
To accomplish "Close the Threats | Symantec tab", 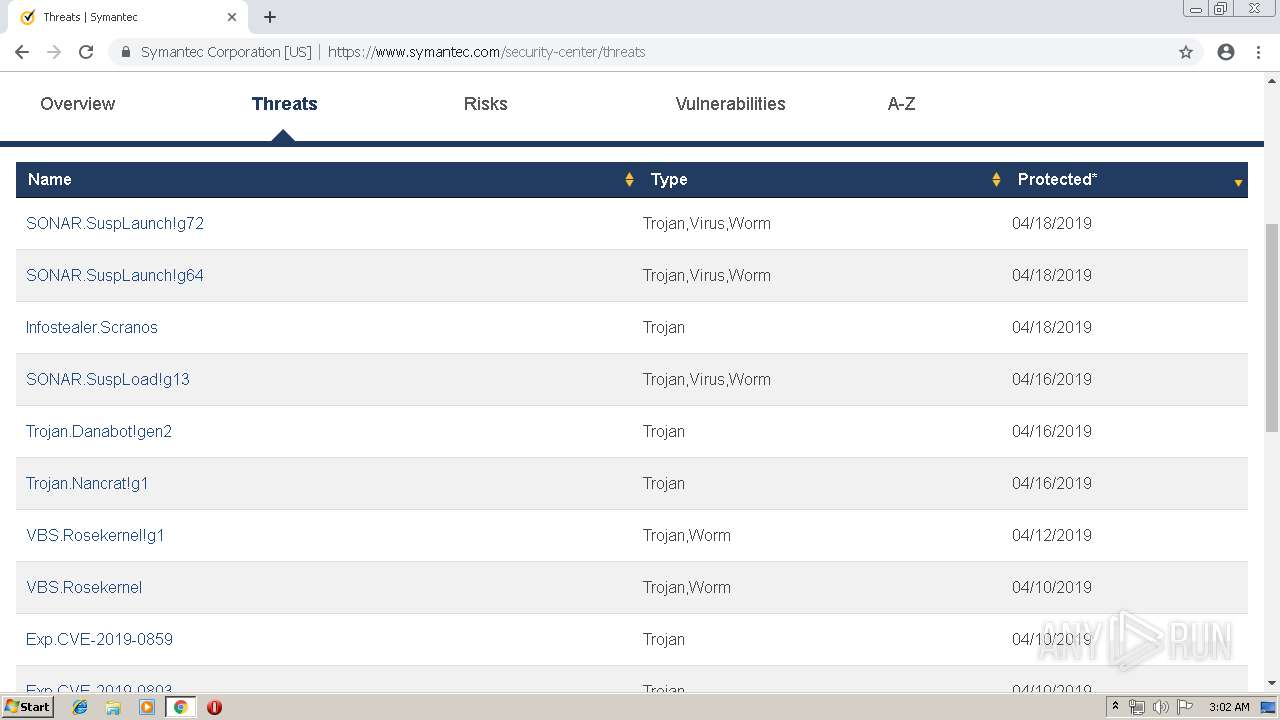I will 232,17.
